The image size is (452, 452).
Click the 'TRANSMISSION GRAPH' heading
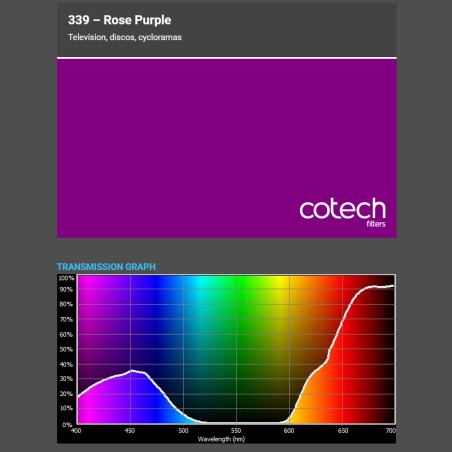(106, 267)
